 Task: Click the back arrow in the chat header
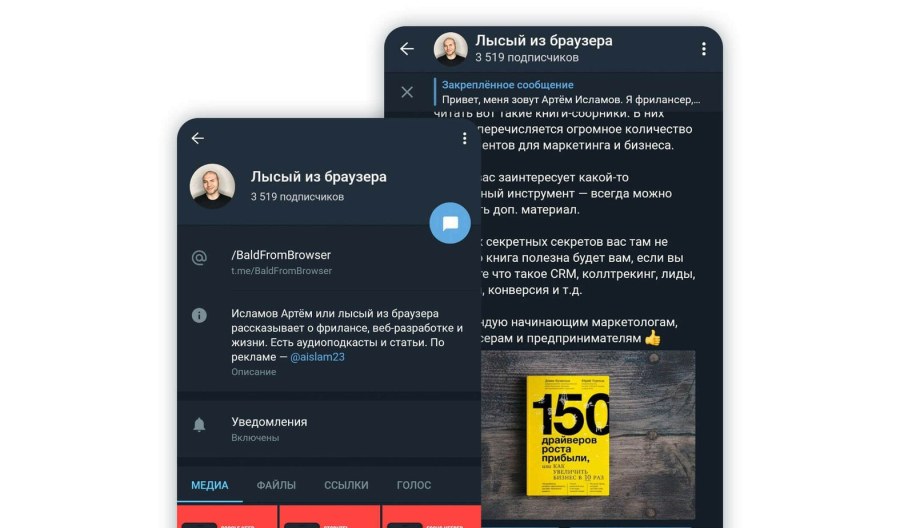pyautogui.click(x=407, y=49)
